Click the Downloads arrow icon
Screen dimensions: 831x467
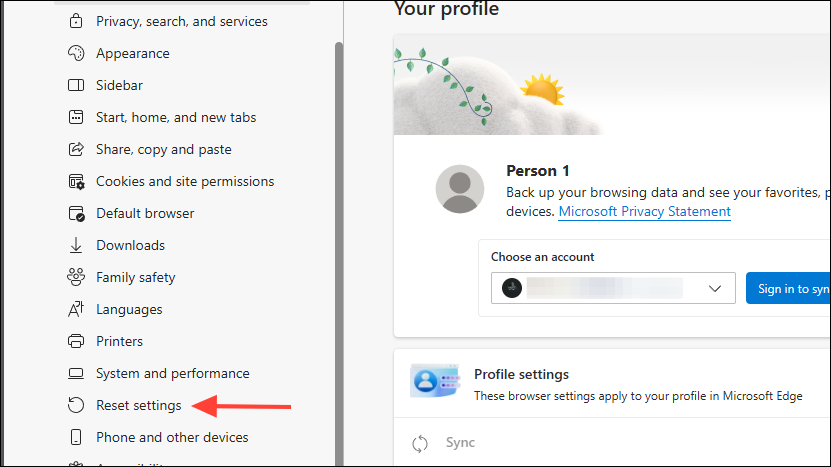click(x=76, y=245)
